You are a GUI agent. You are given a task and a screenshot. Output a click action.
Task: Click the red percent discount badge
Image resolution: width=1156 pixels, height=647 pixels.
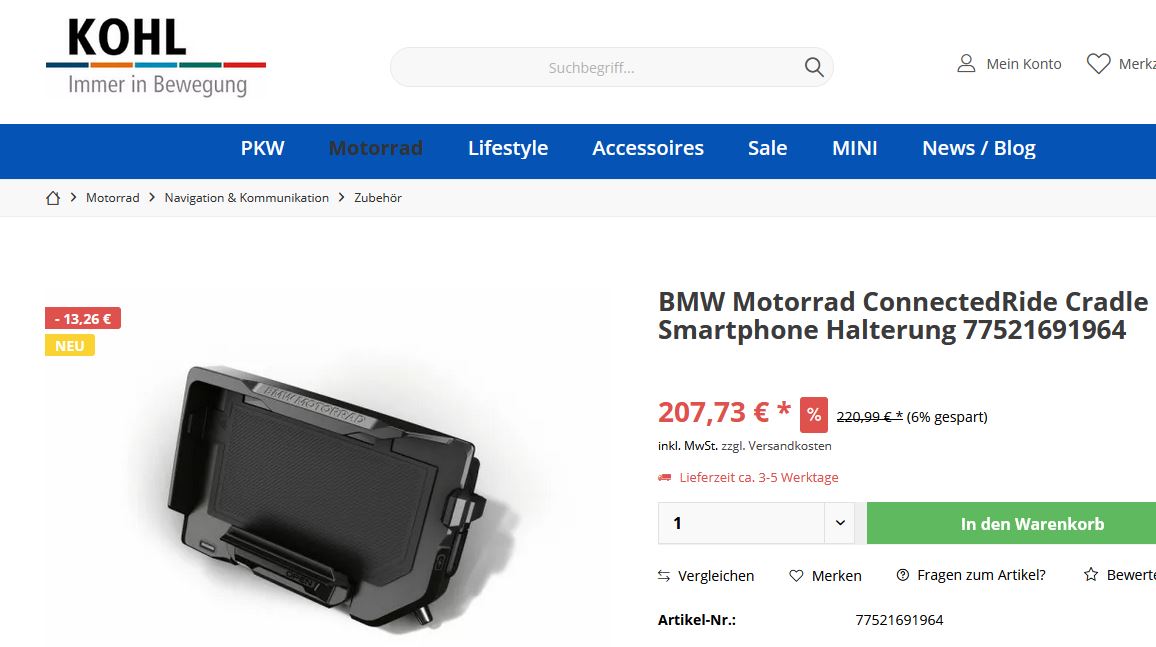(814, 415)
